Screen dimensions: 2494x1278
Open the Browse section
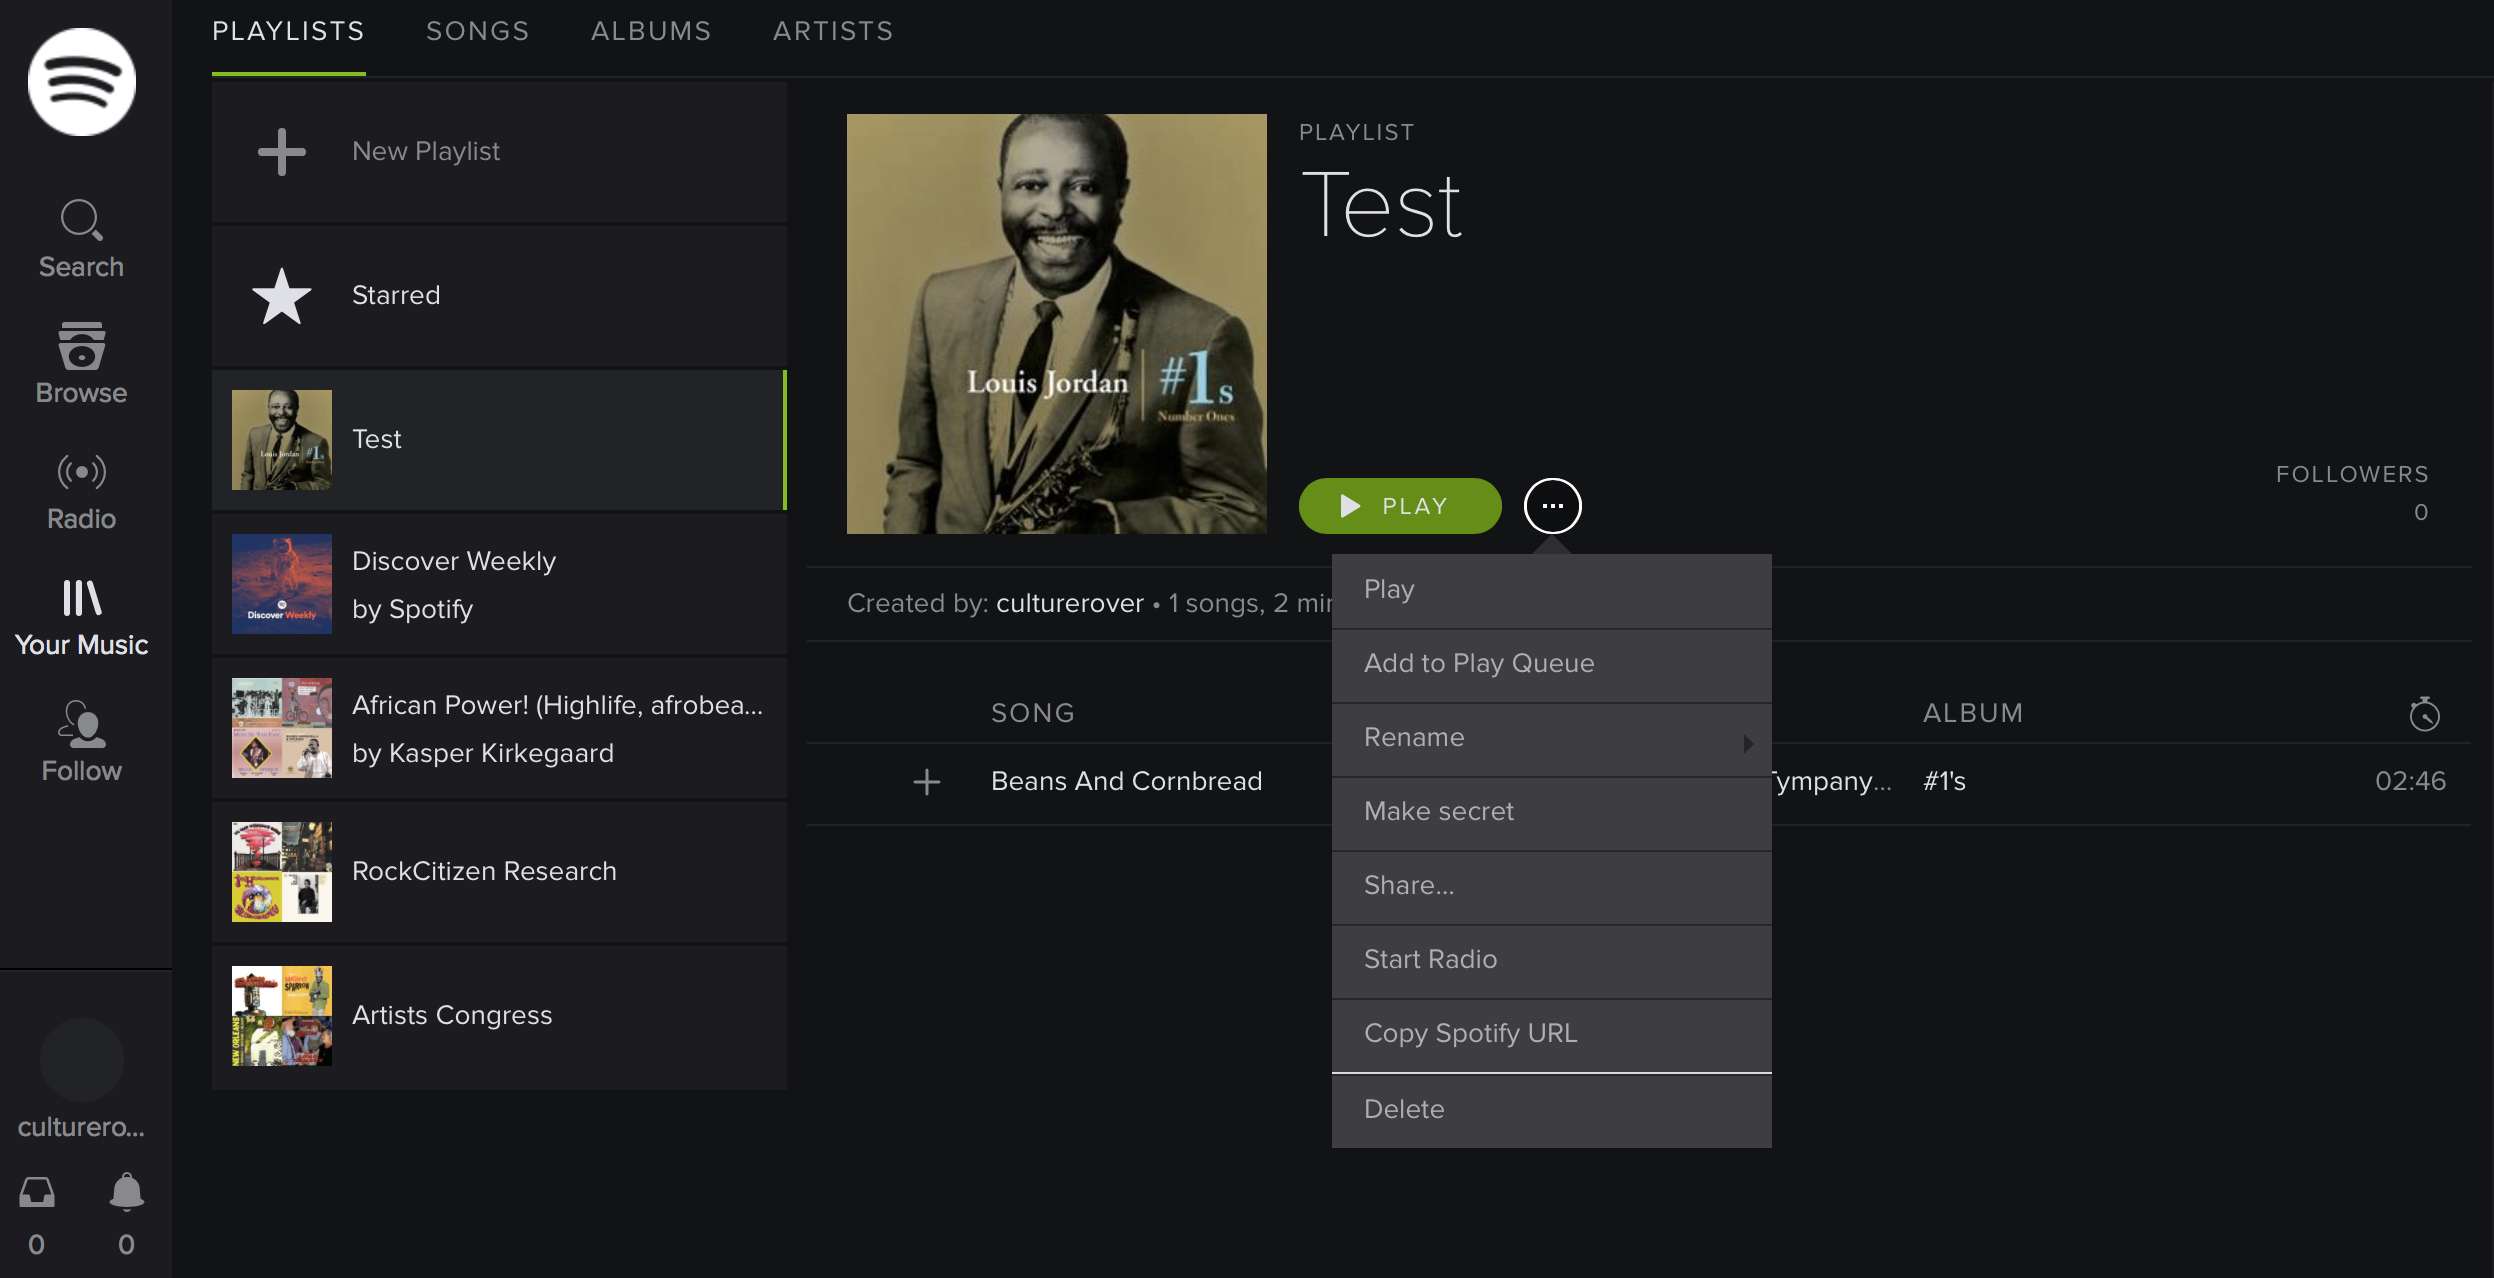[81, 363]
